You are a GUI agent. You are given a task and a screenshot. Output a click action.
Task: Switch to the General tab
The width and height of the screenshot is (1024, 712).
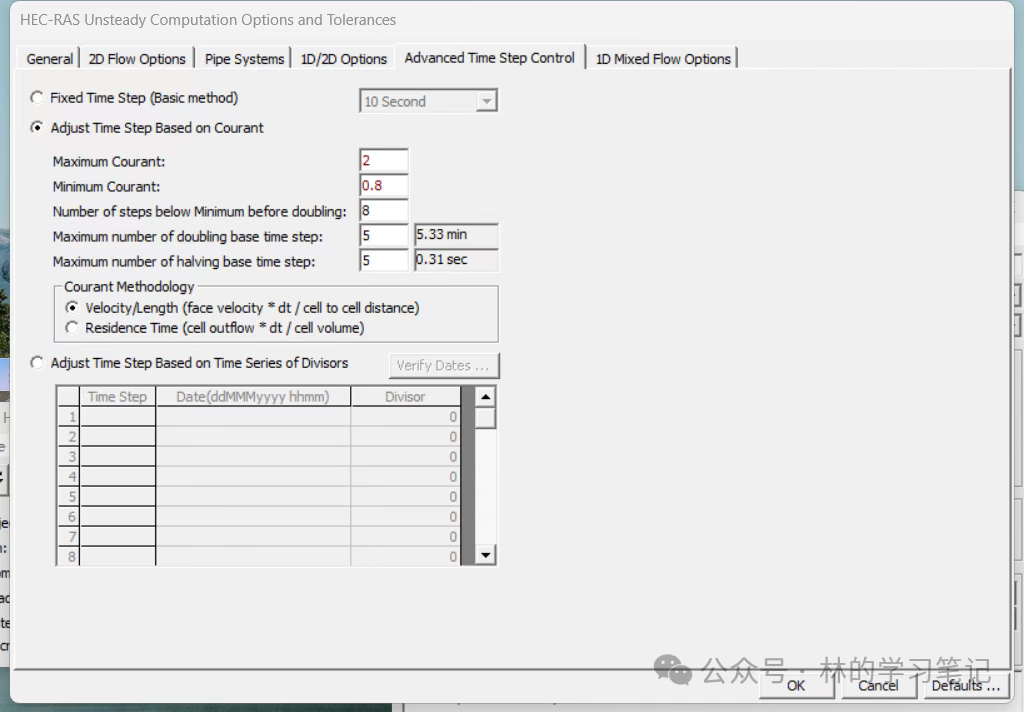point(49,59)
